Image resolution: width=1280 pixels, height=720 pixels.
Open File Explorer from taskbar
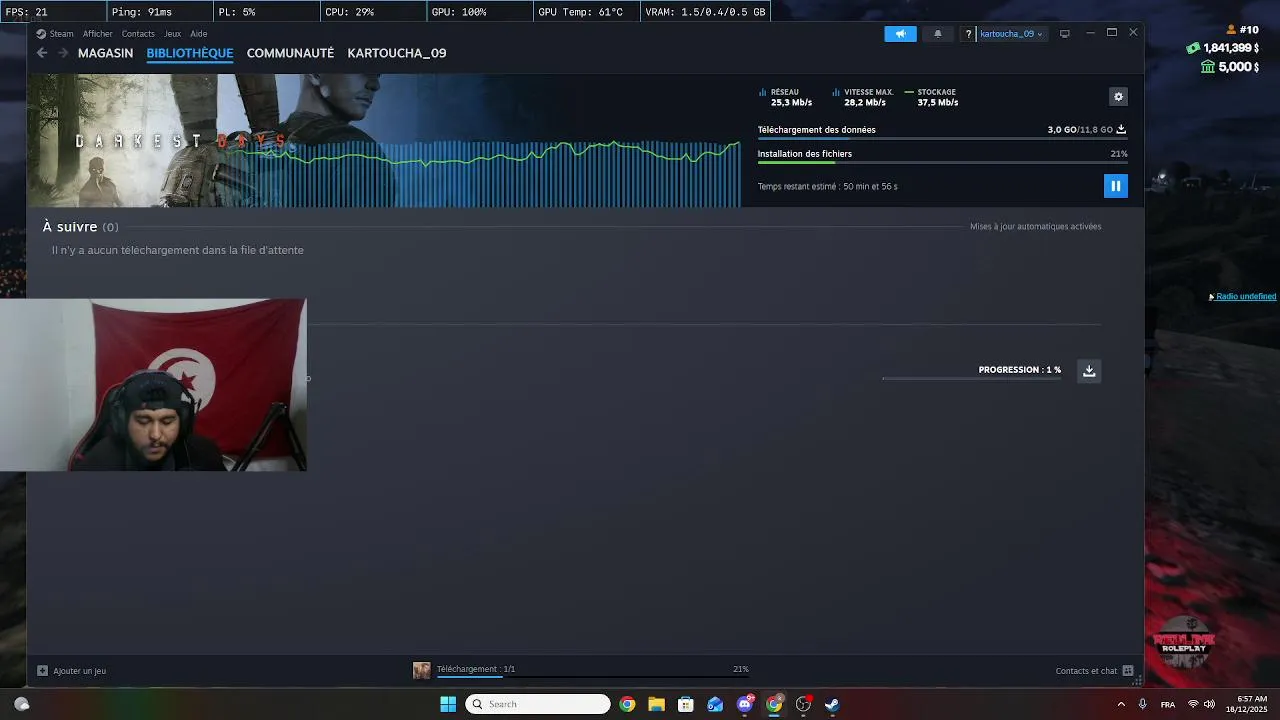656,704
